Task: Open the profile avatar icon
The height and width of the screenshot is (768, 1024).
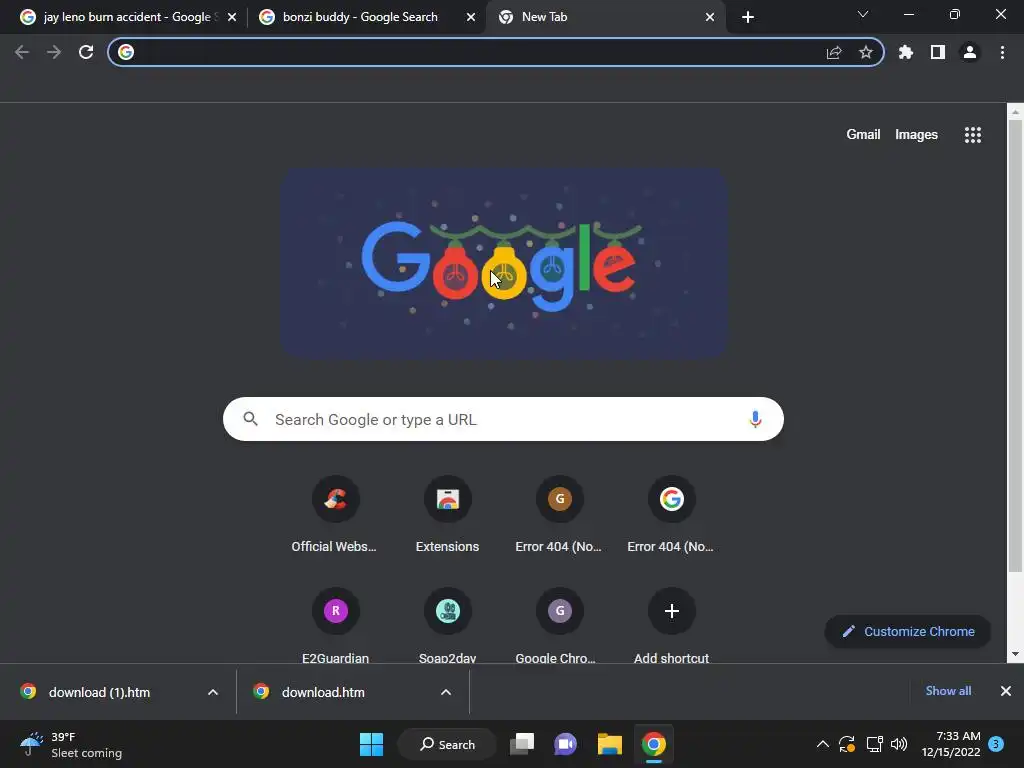Action: (970, 52)
